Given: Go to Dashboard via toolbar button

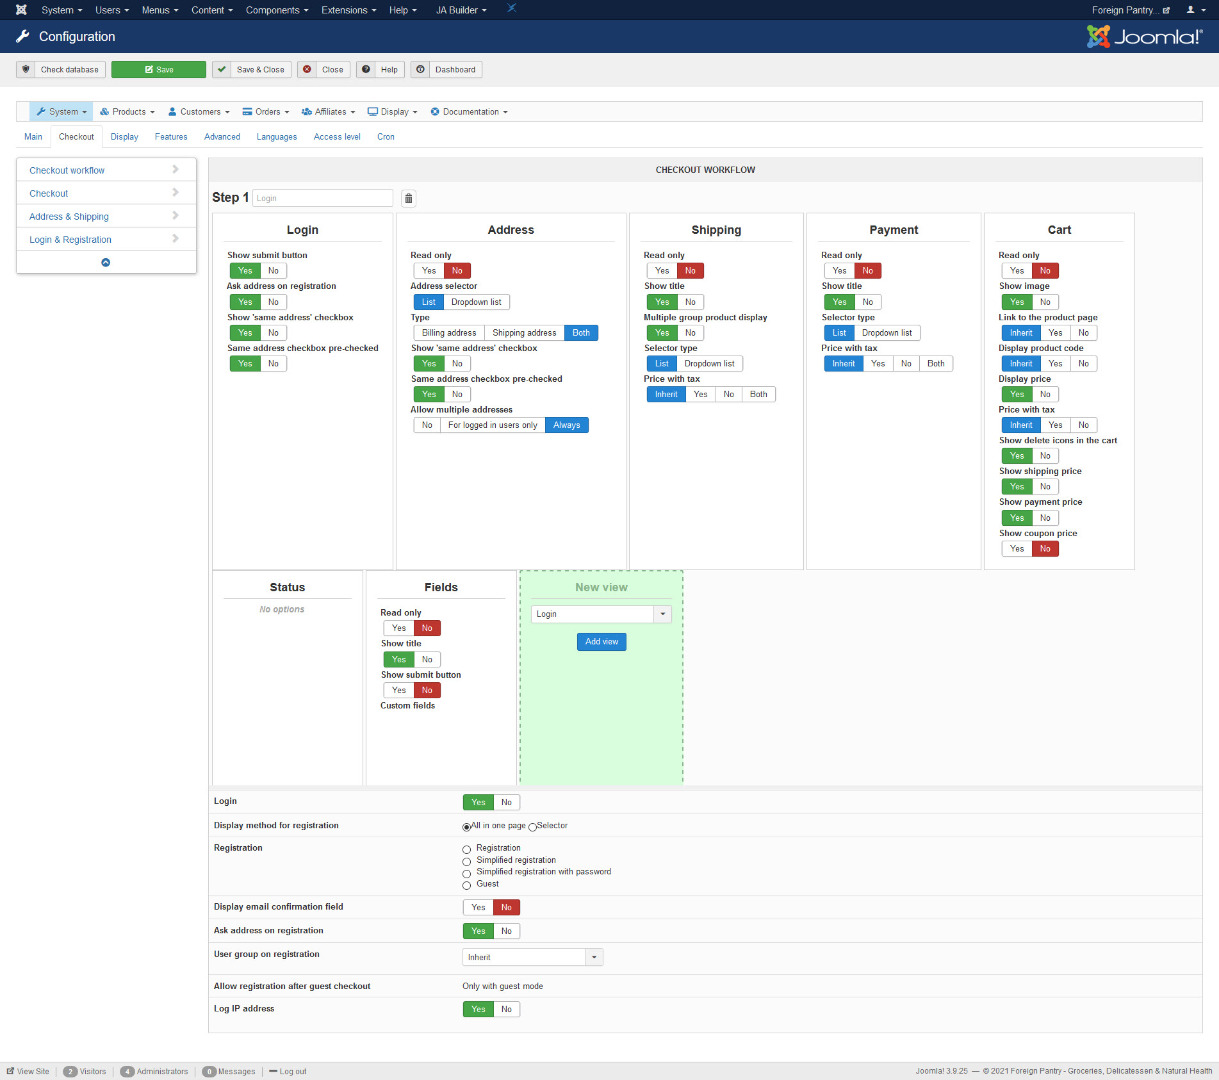Looking at the screenshot, I should click(x=446, y=70).
